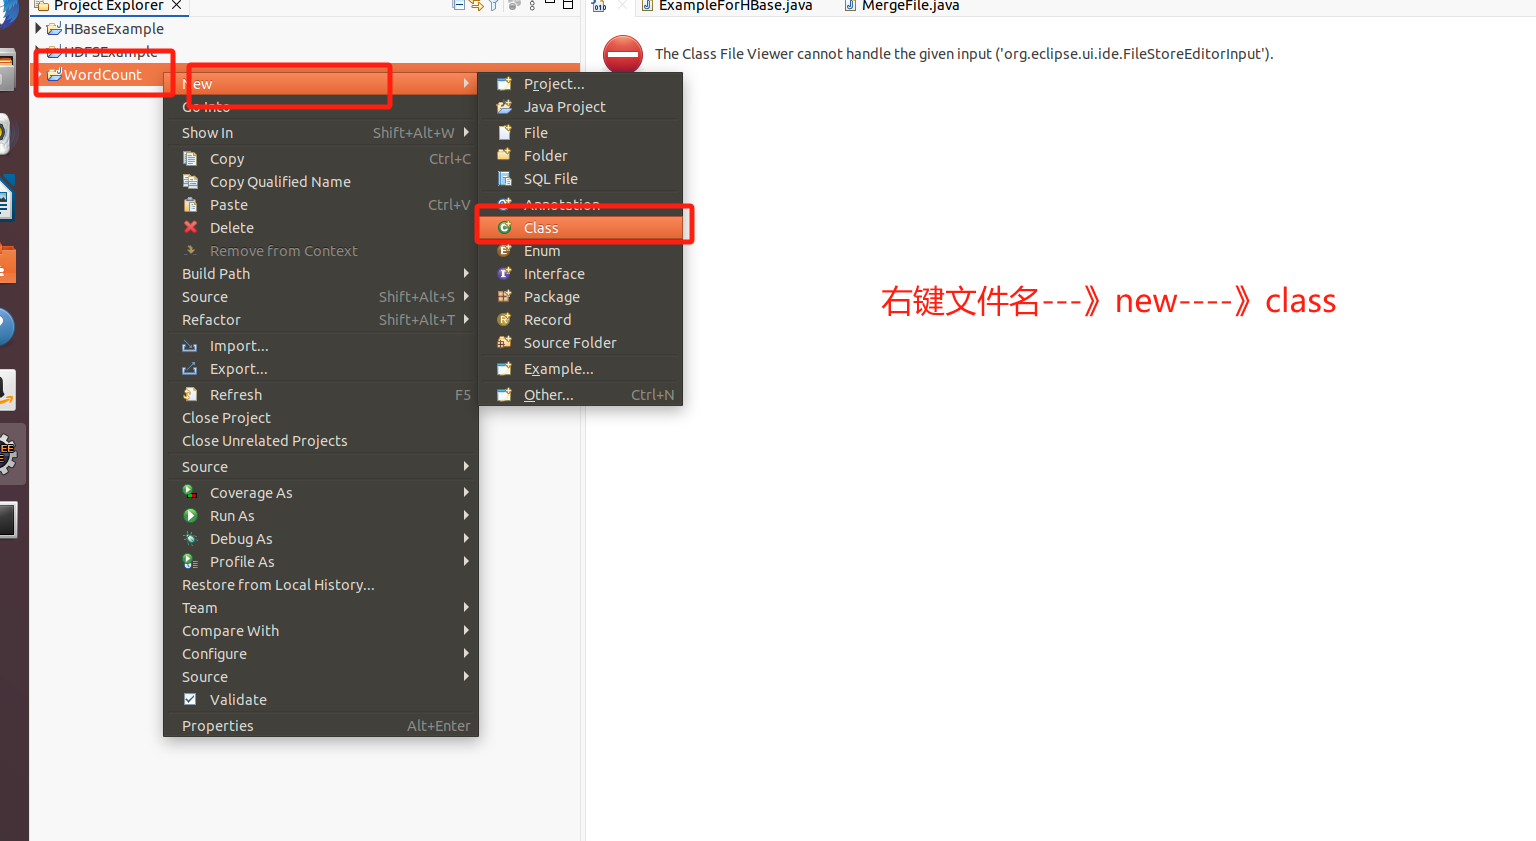
Task: Expand the Profile As submenu arrow
Action: (466, 561)
